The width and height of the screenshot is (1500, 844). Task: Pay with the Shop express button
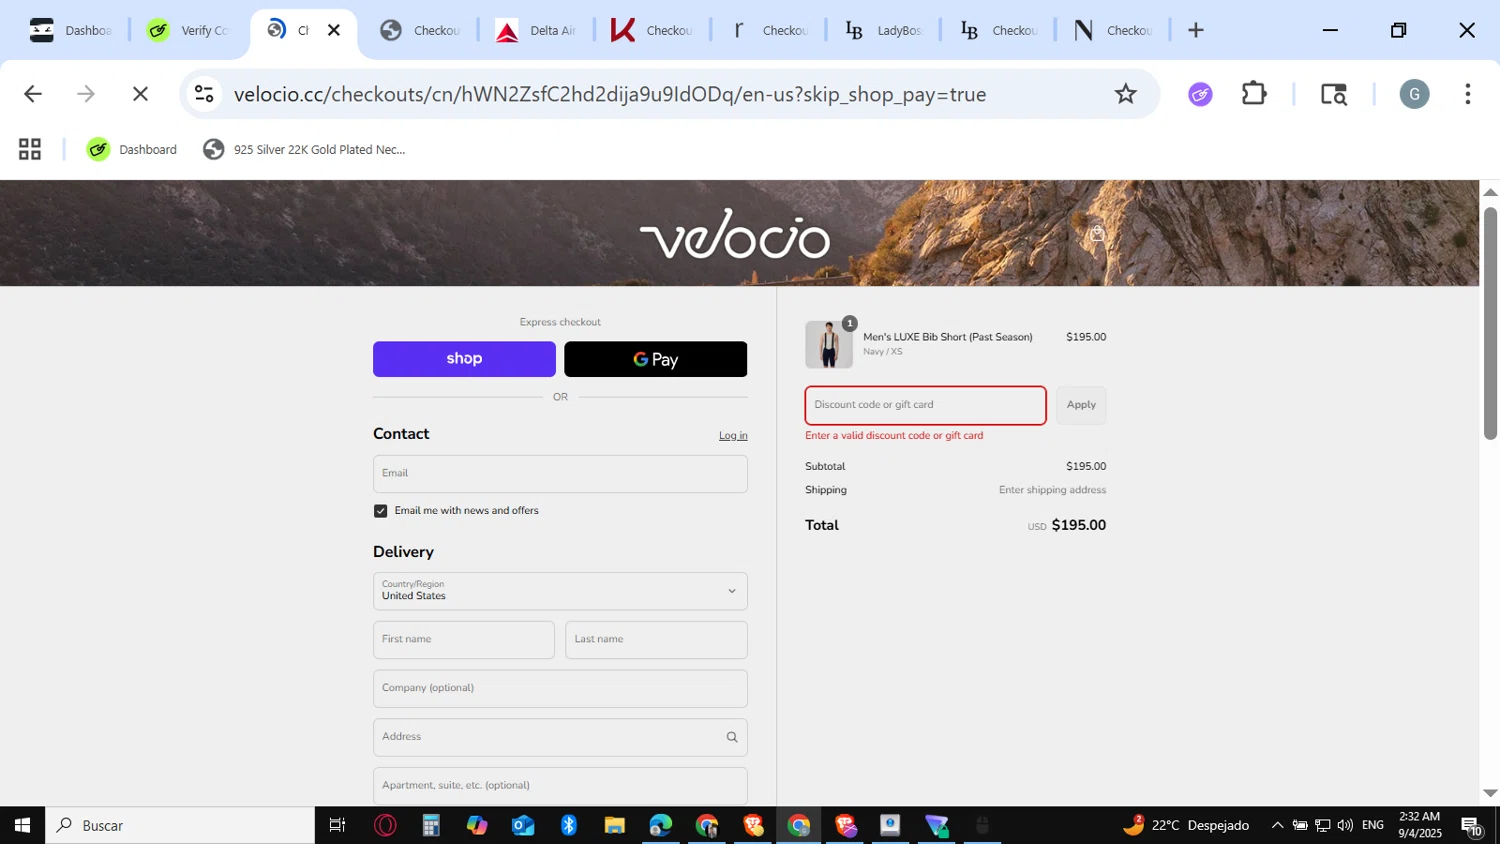point(464,359)
